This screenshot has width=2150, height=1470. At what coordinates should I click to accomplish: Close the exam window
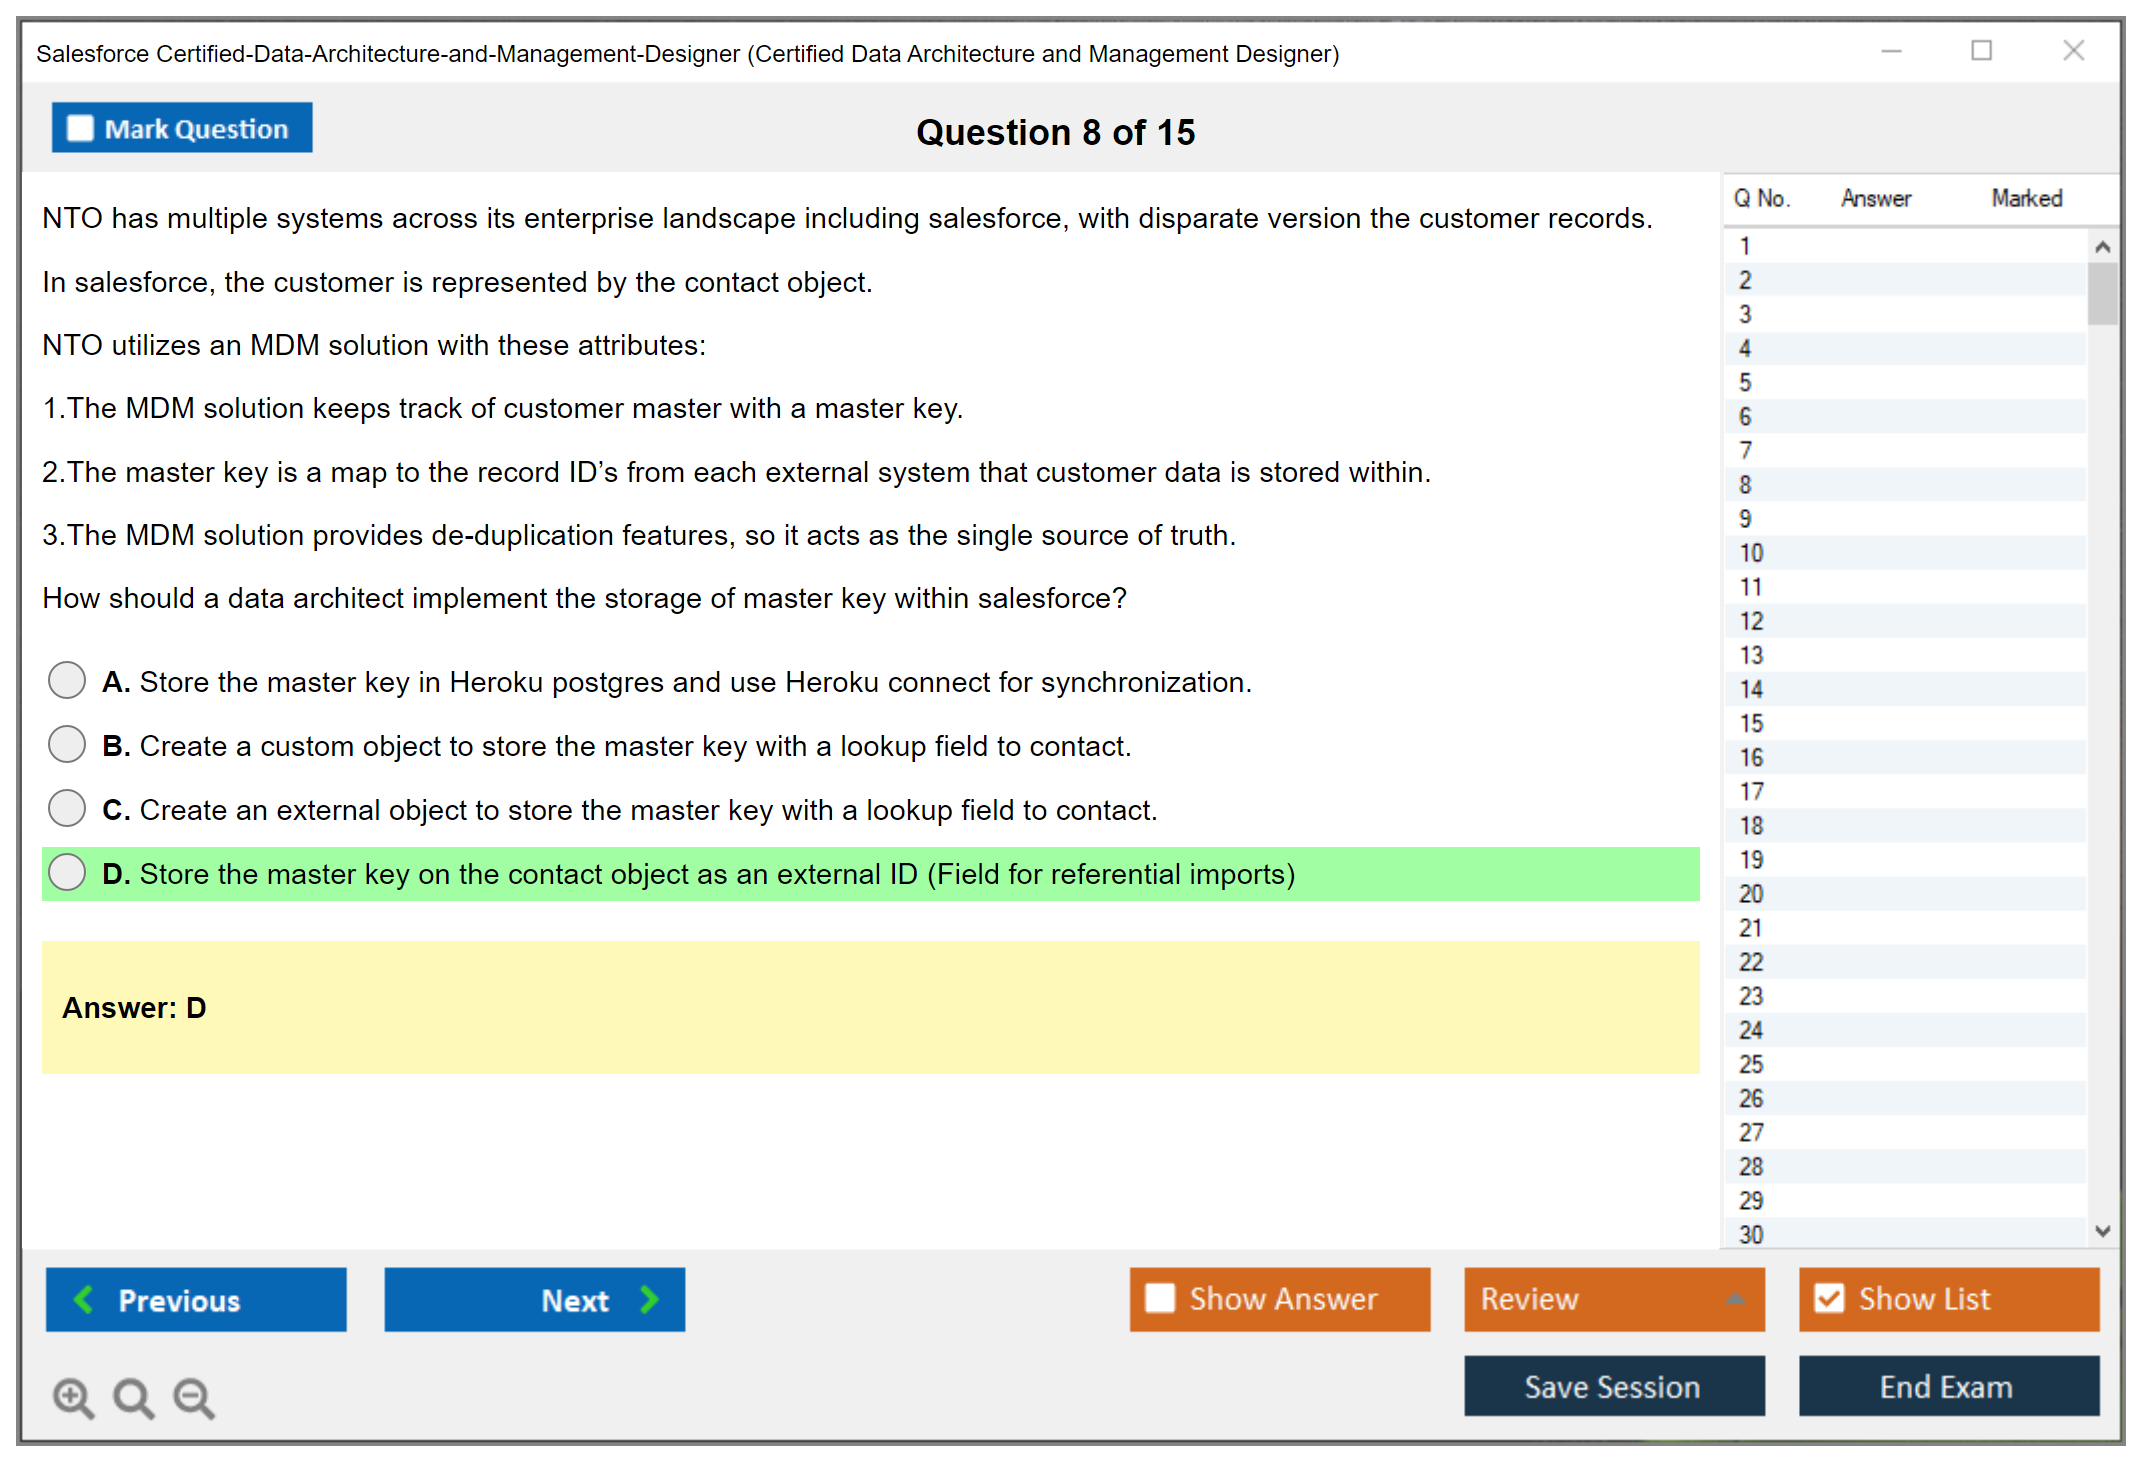pos(2073,51)
